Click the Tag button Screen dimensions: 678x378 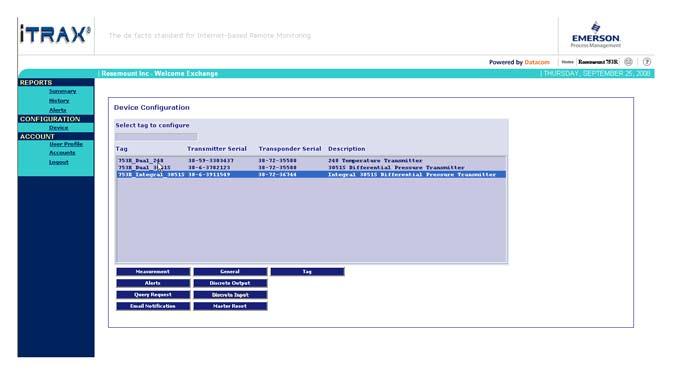[307, 272]
